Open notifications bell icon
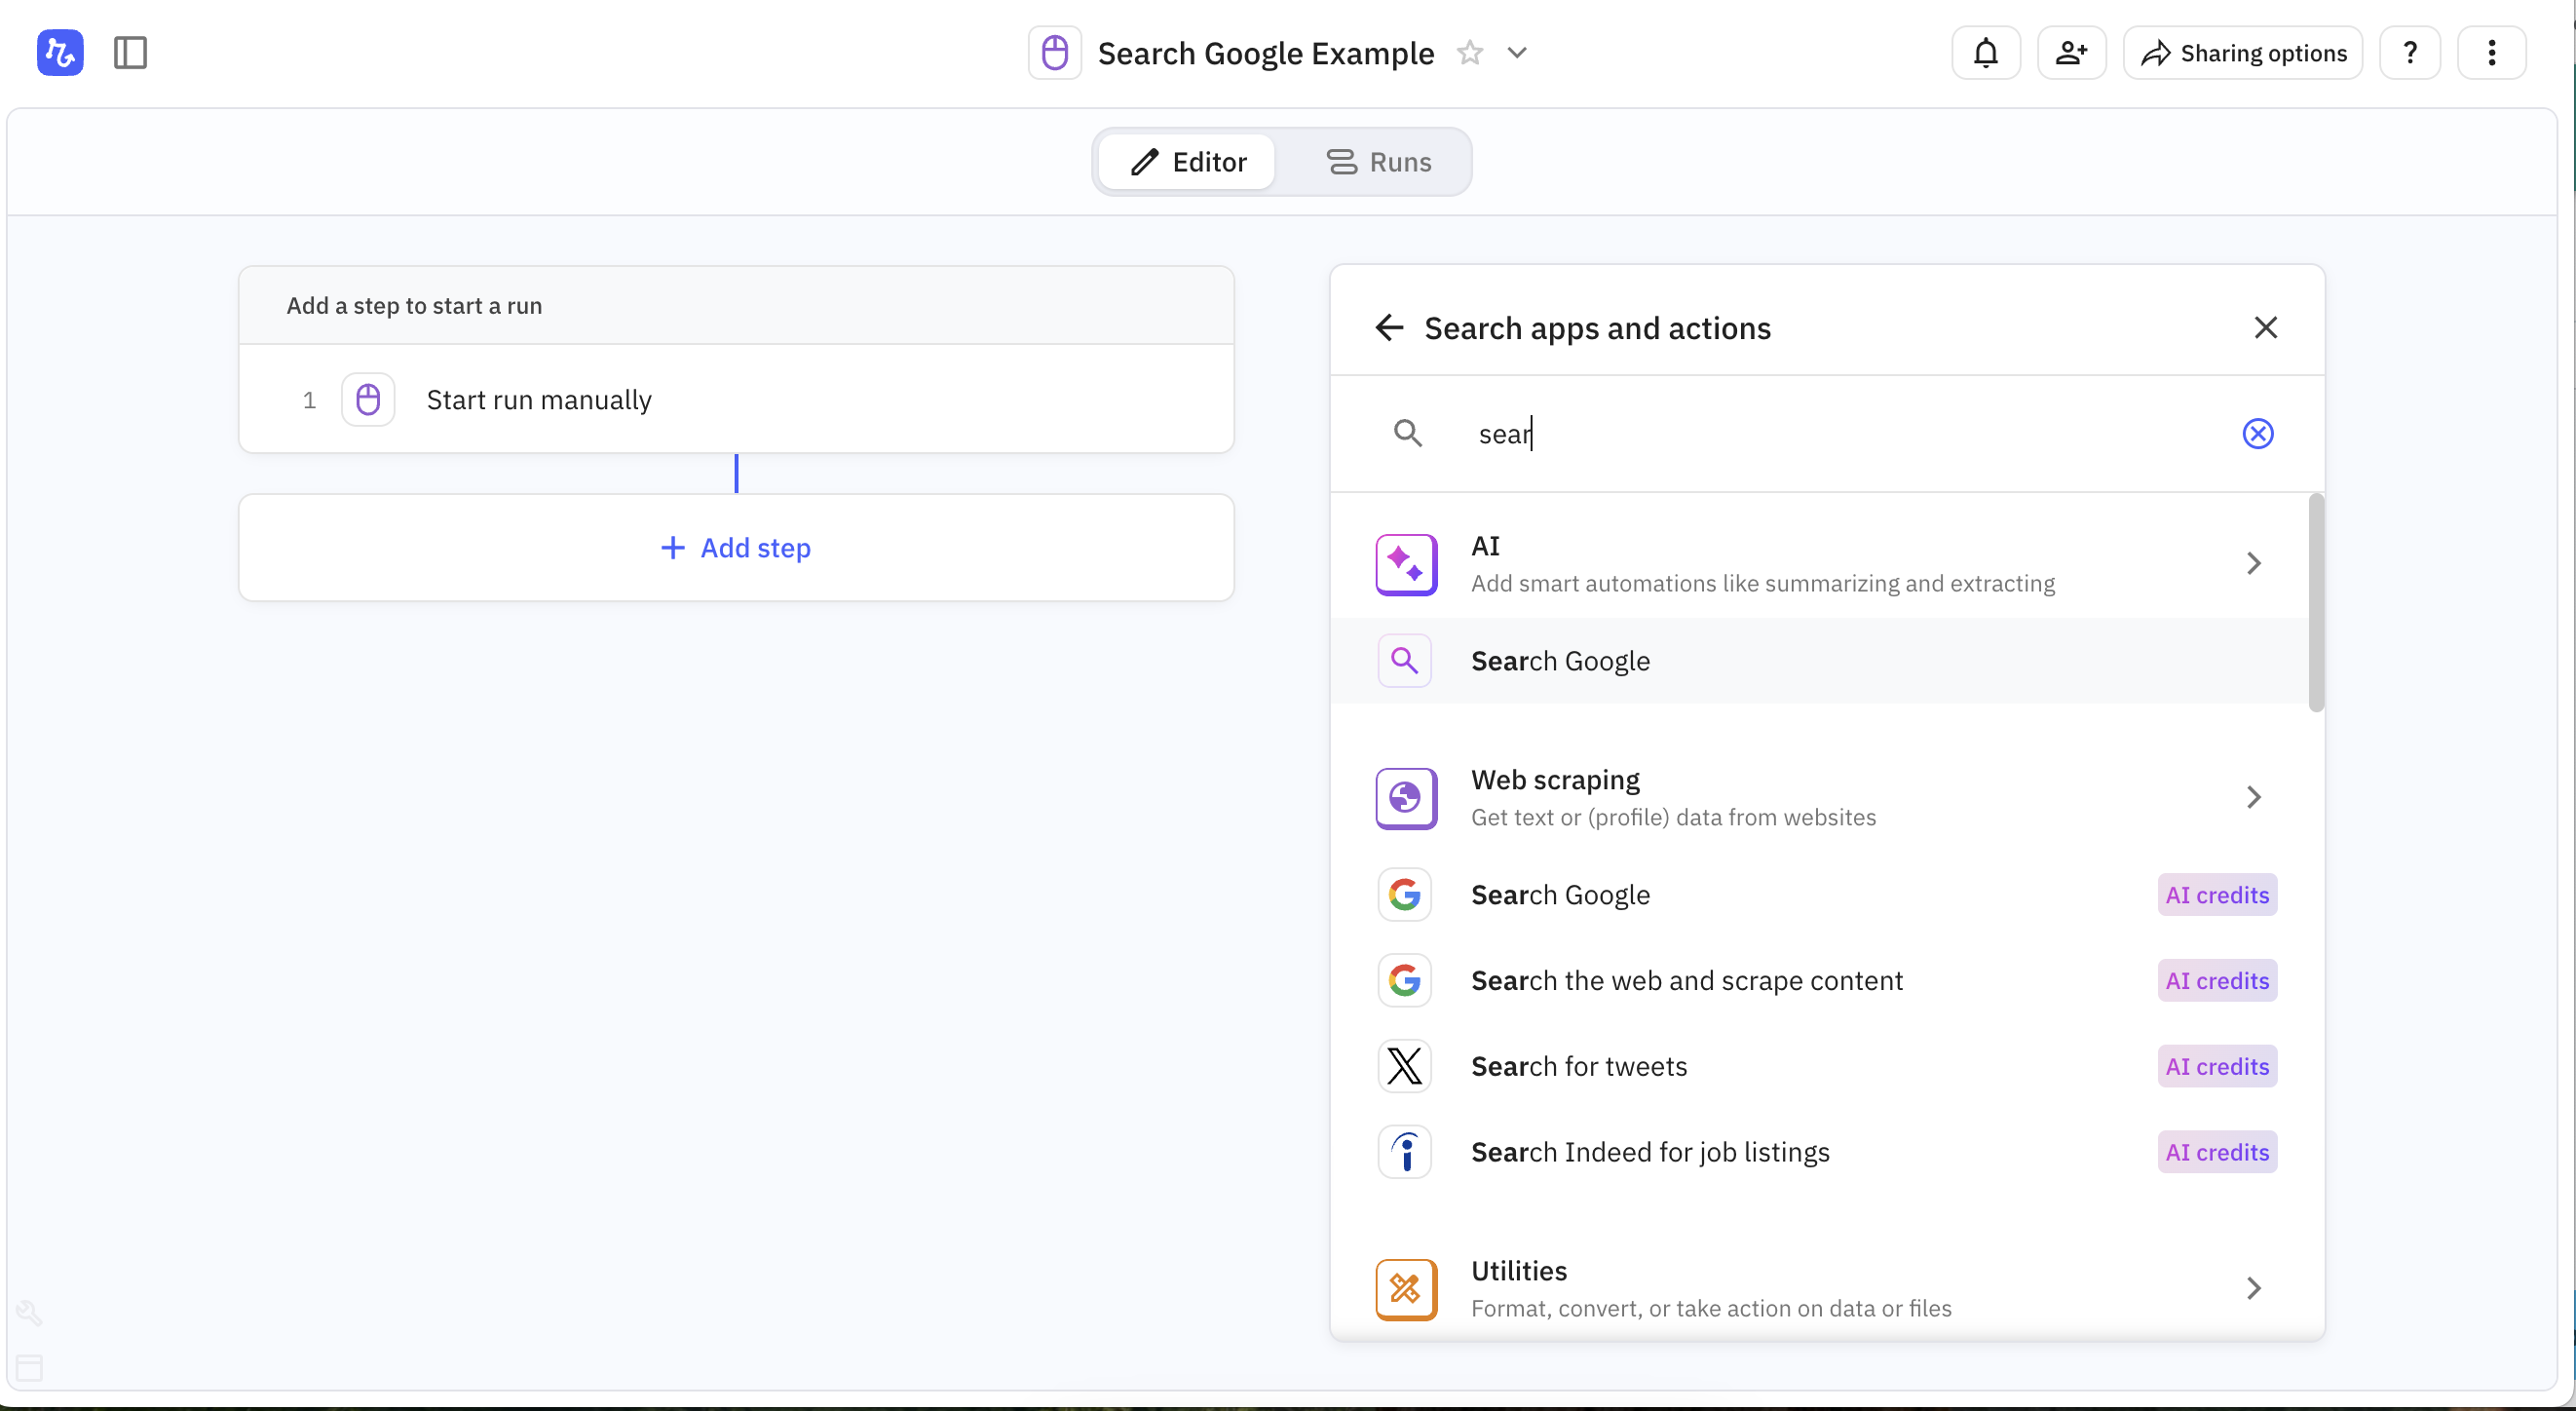The width and height of the screenshot is (2576, 1411). click(1985, 52)
